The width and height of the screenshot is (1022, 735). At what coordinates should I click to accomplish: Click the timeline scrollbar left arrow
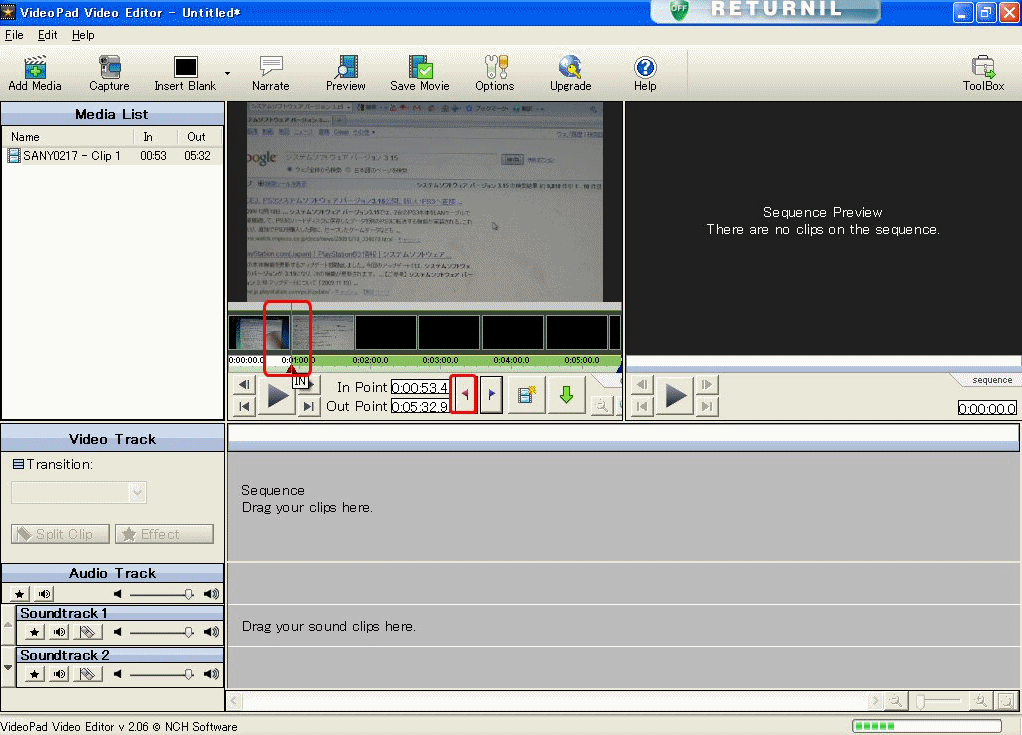click(235, 701)
